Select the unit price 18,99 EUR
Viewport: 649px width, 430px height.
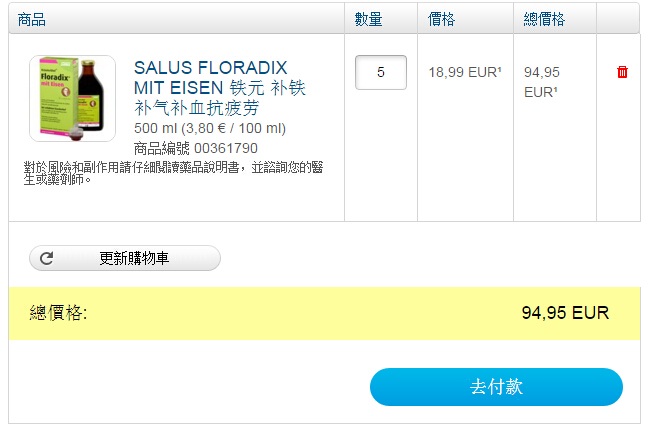point(465,72)
